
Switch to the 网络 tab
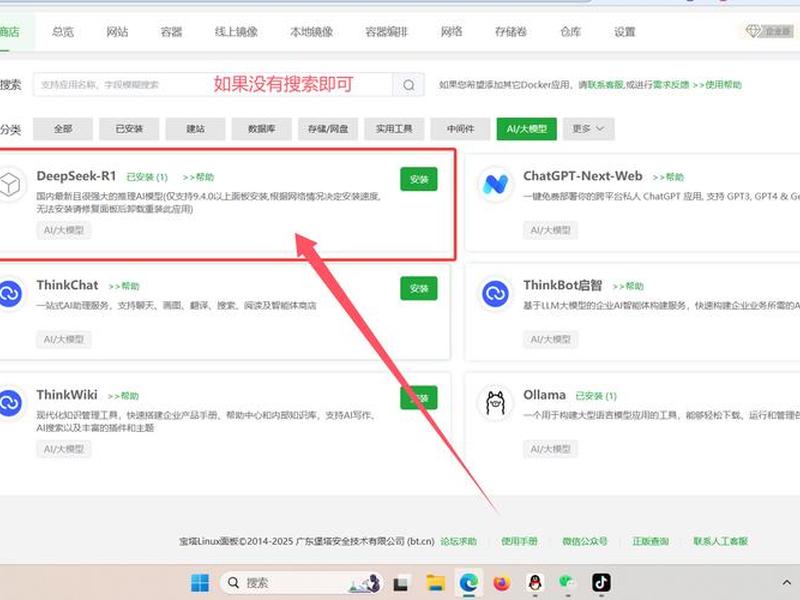(452, 32)
